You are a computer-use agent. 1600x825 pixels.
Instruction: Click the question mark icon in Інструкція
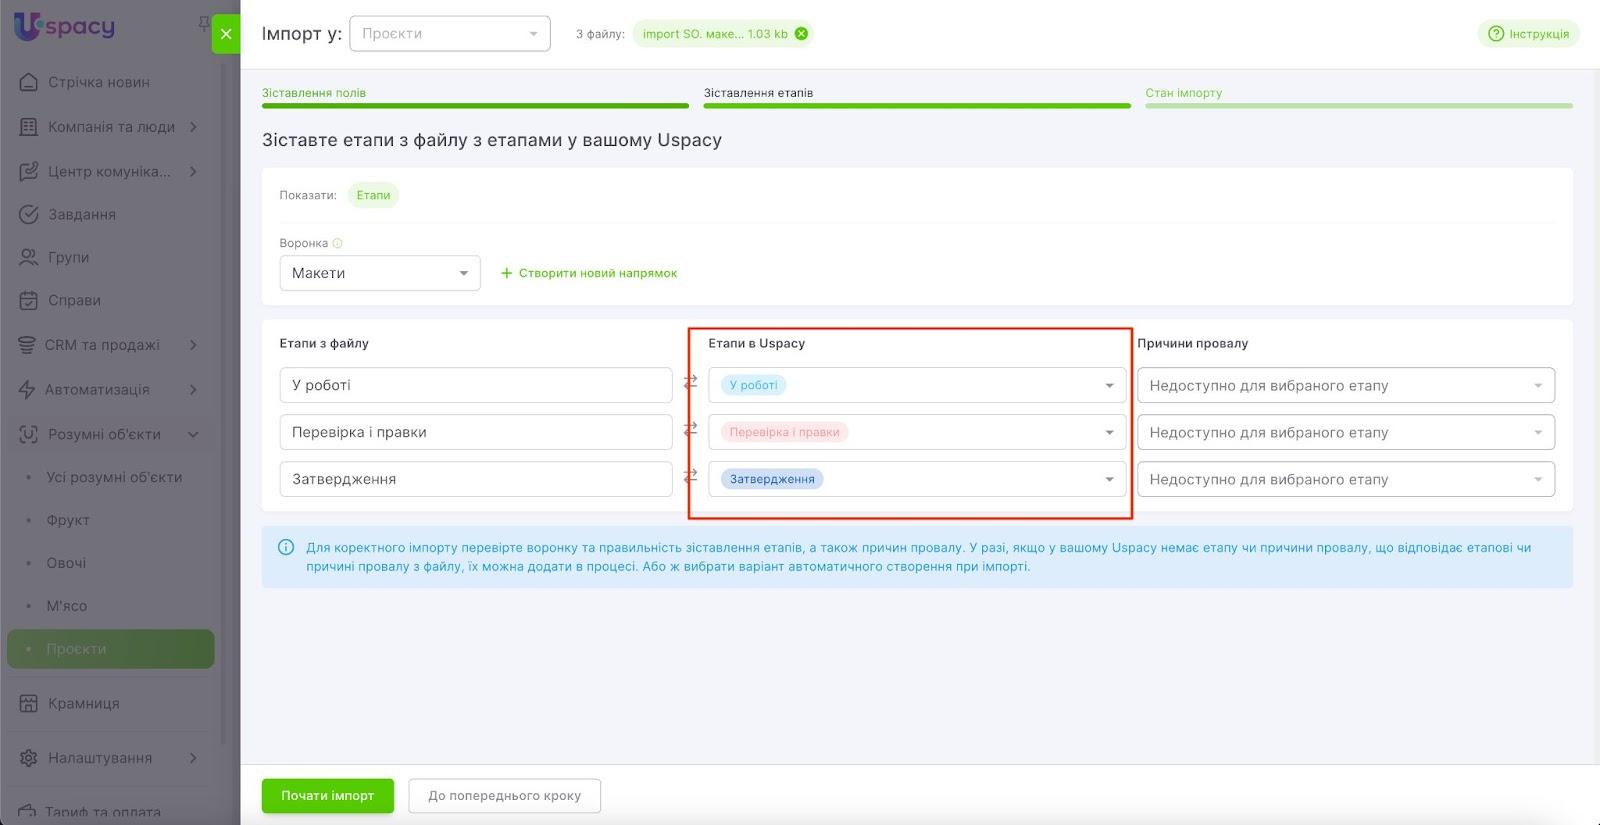[x=1496, y=34]
